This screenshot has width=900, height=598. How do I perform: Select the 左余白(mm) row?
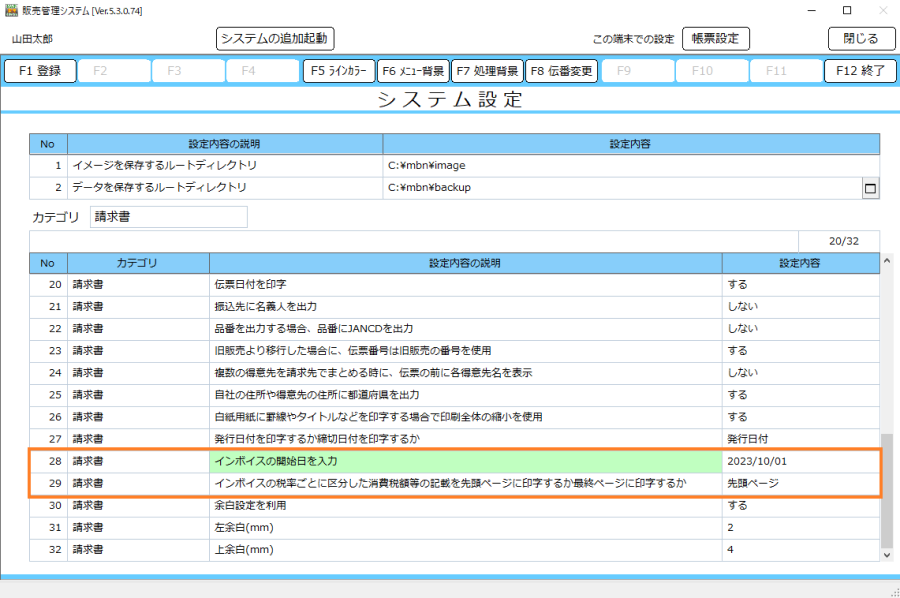[455, 527]
